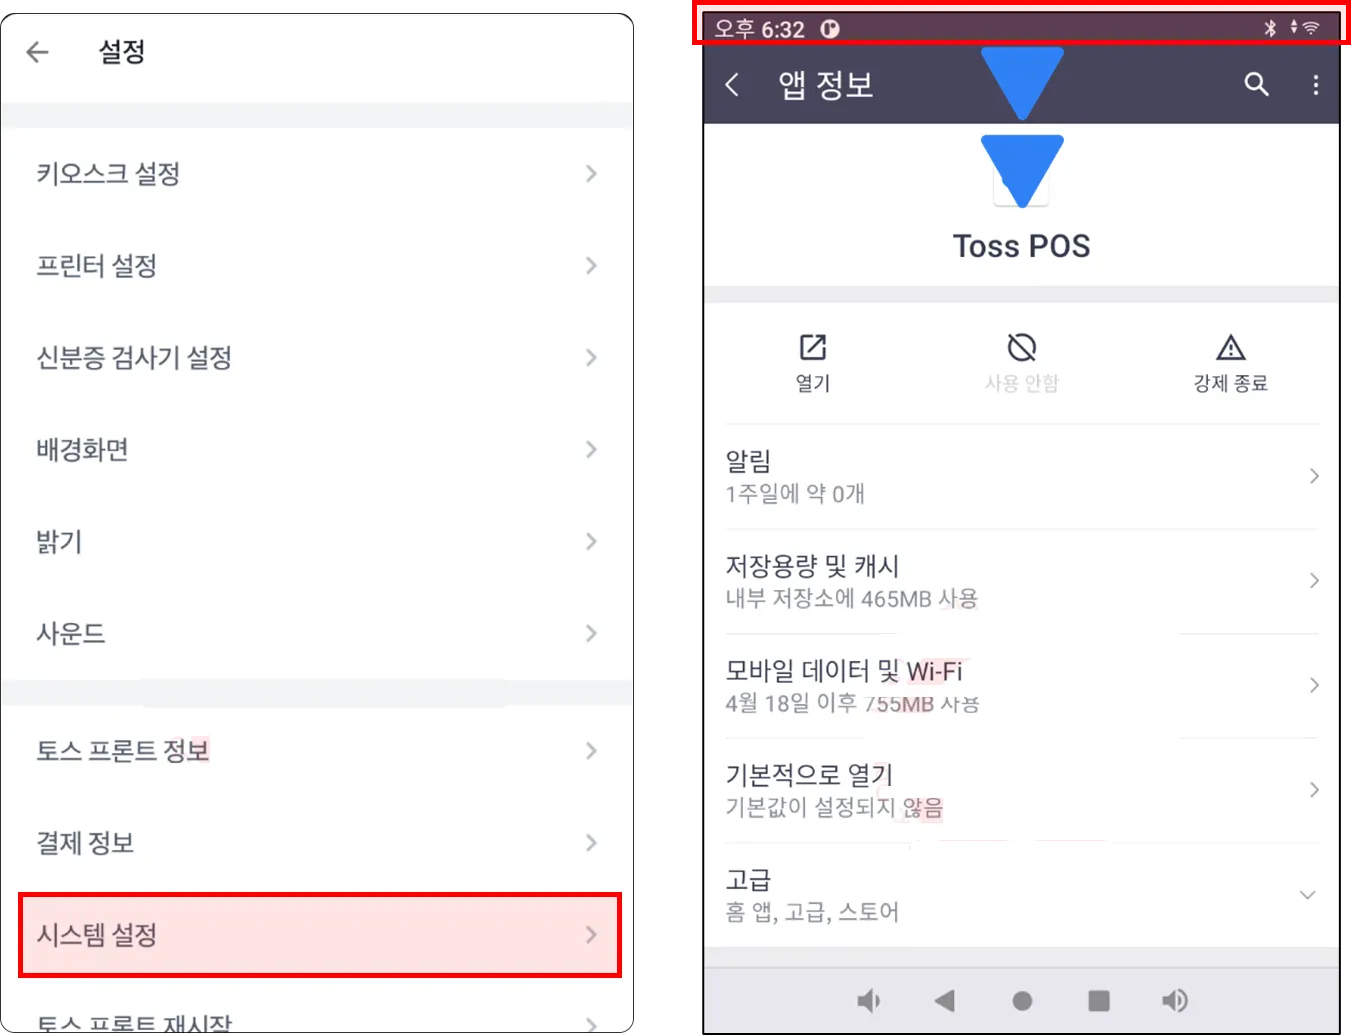Open 키오스크 설정

click(x=317, y=174)
